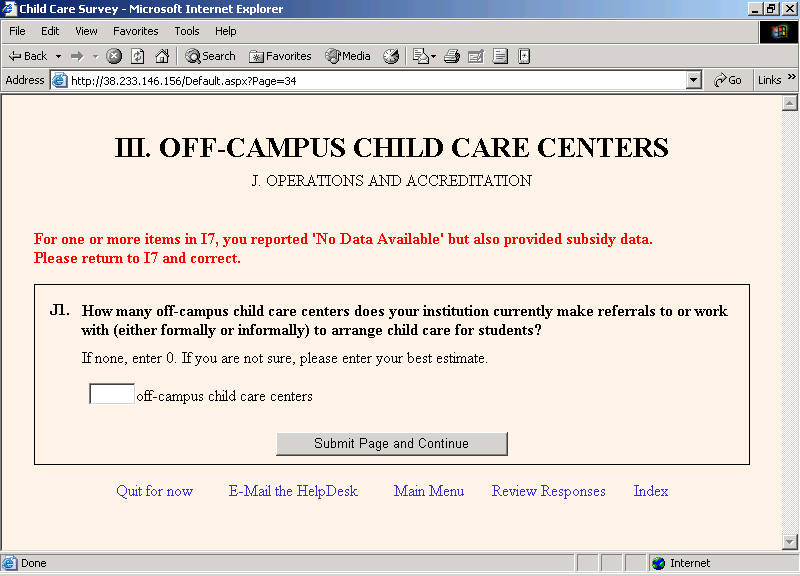Expand the Links toolbar chevron

pos(791,77)
